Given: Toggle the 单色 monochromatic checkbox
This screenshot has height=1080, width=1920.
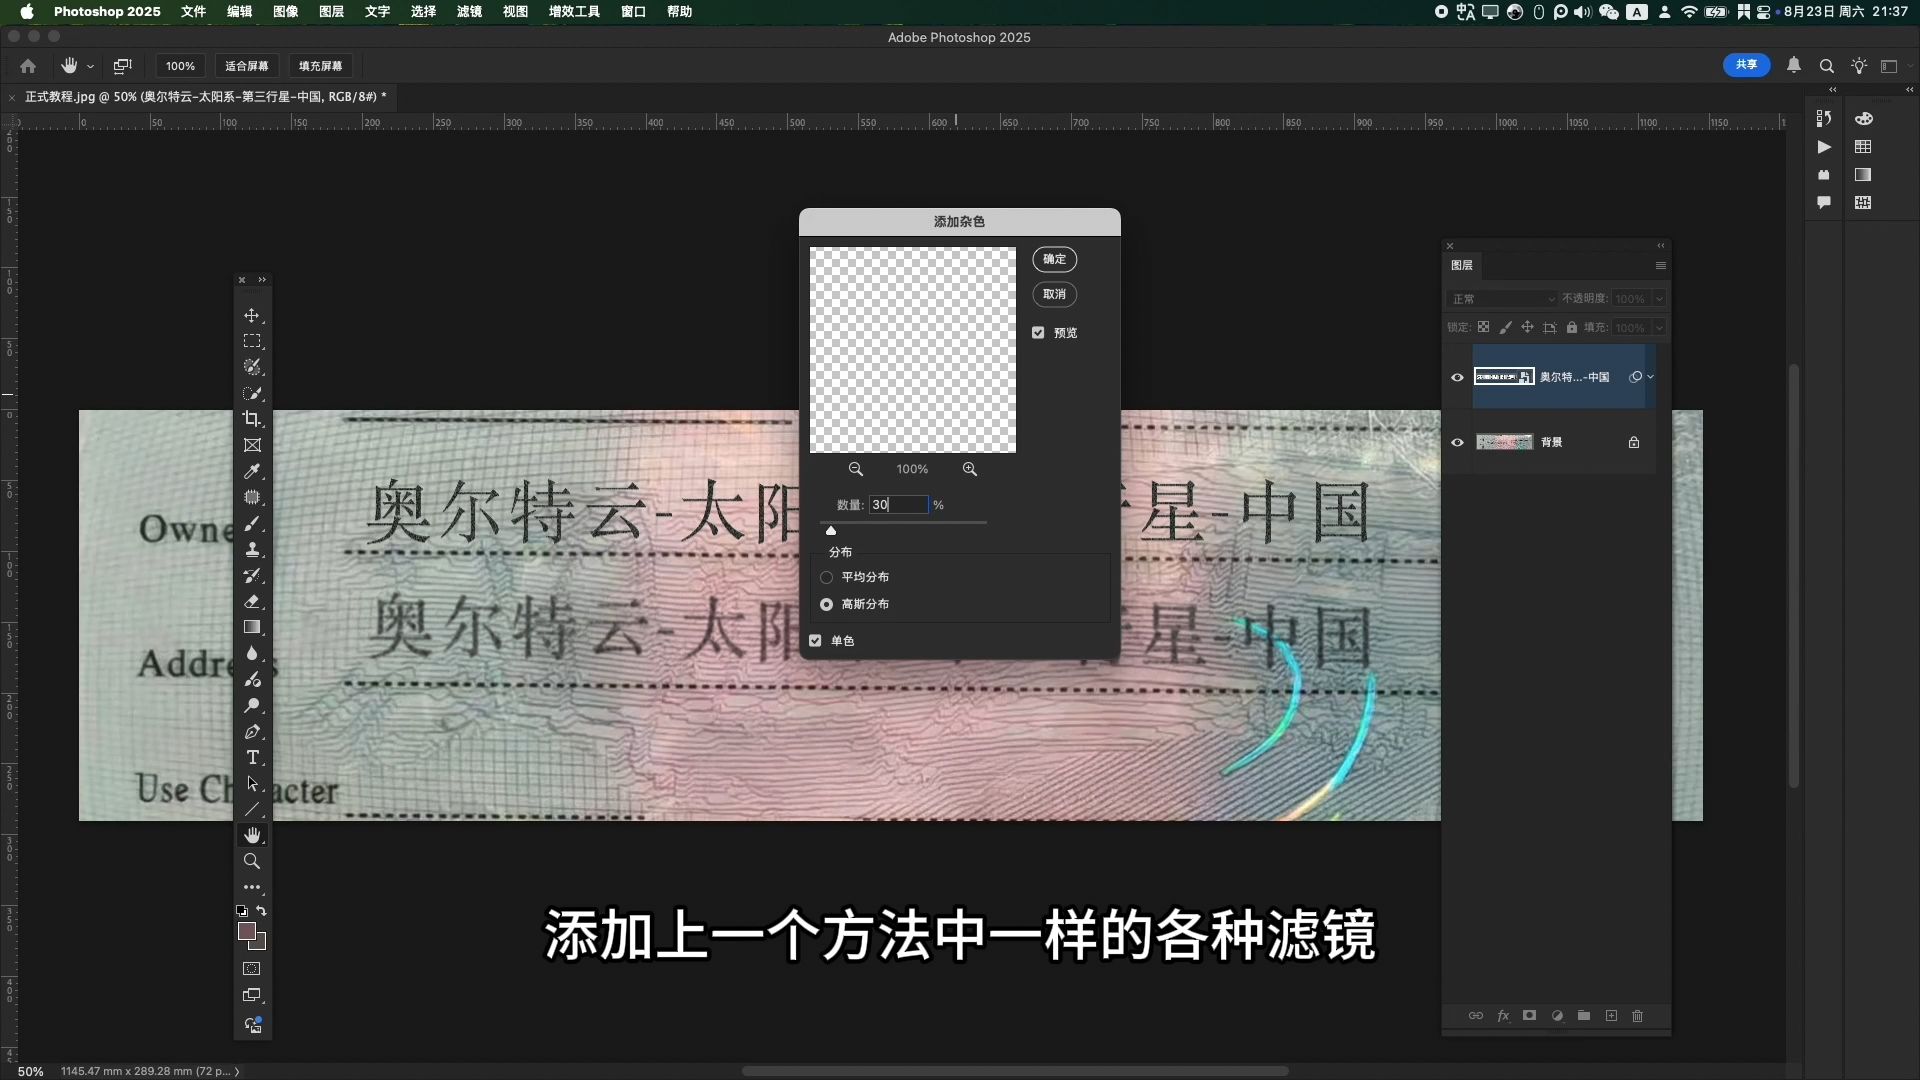Looking at the screenshot, I should [816, 641].
